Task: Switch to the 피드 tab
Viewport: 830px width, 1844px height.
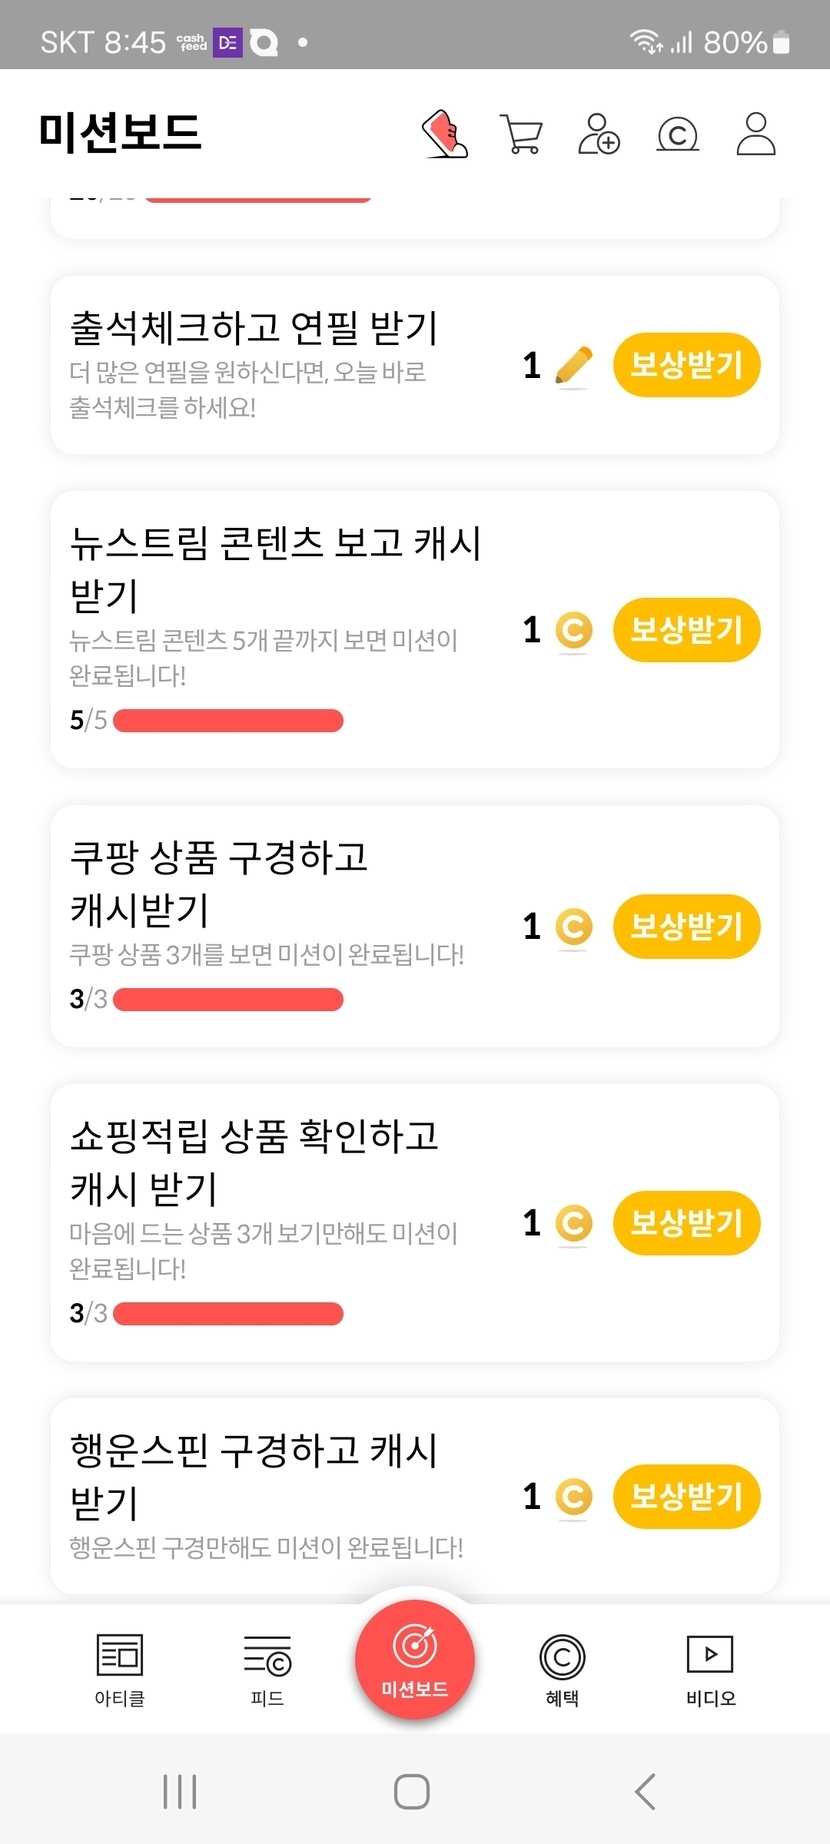Action: (267, 1669)
